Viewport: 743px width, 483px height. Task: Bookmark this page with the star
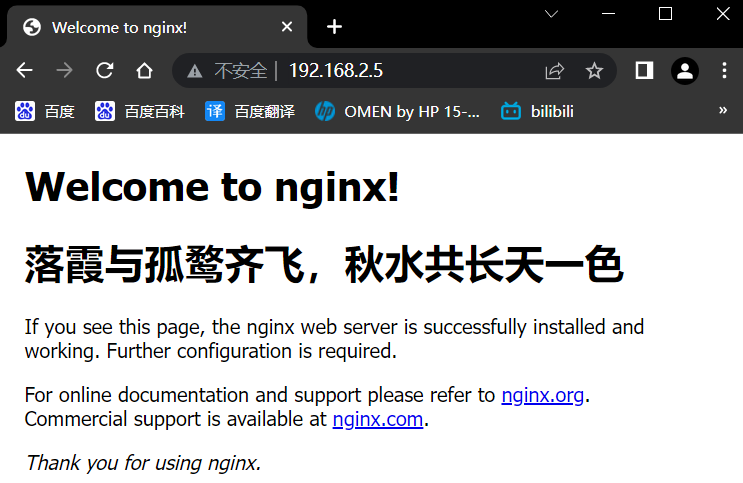pyautogui.click(x=594, y=71)
